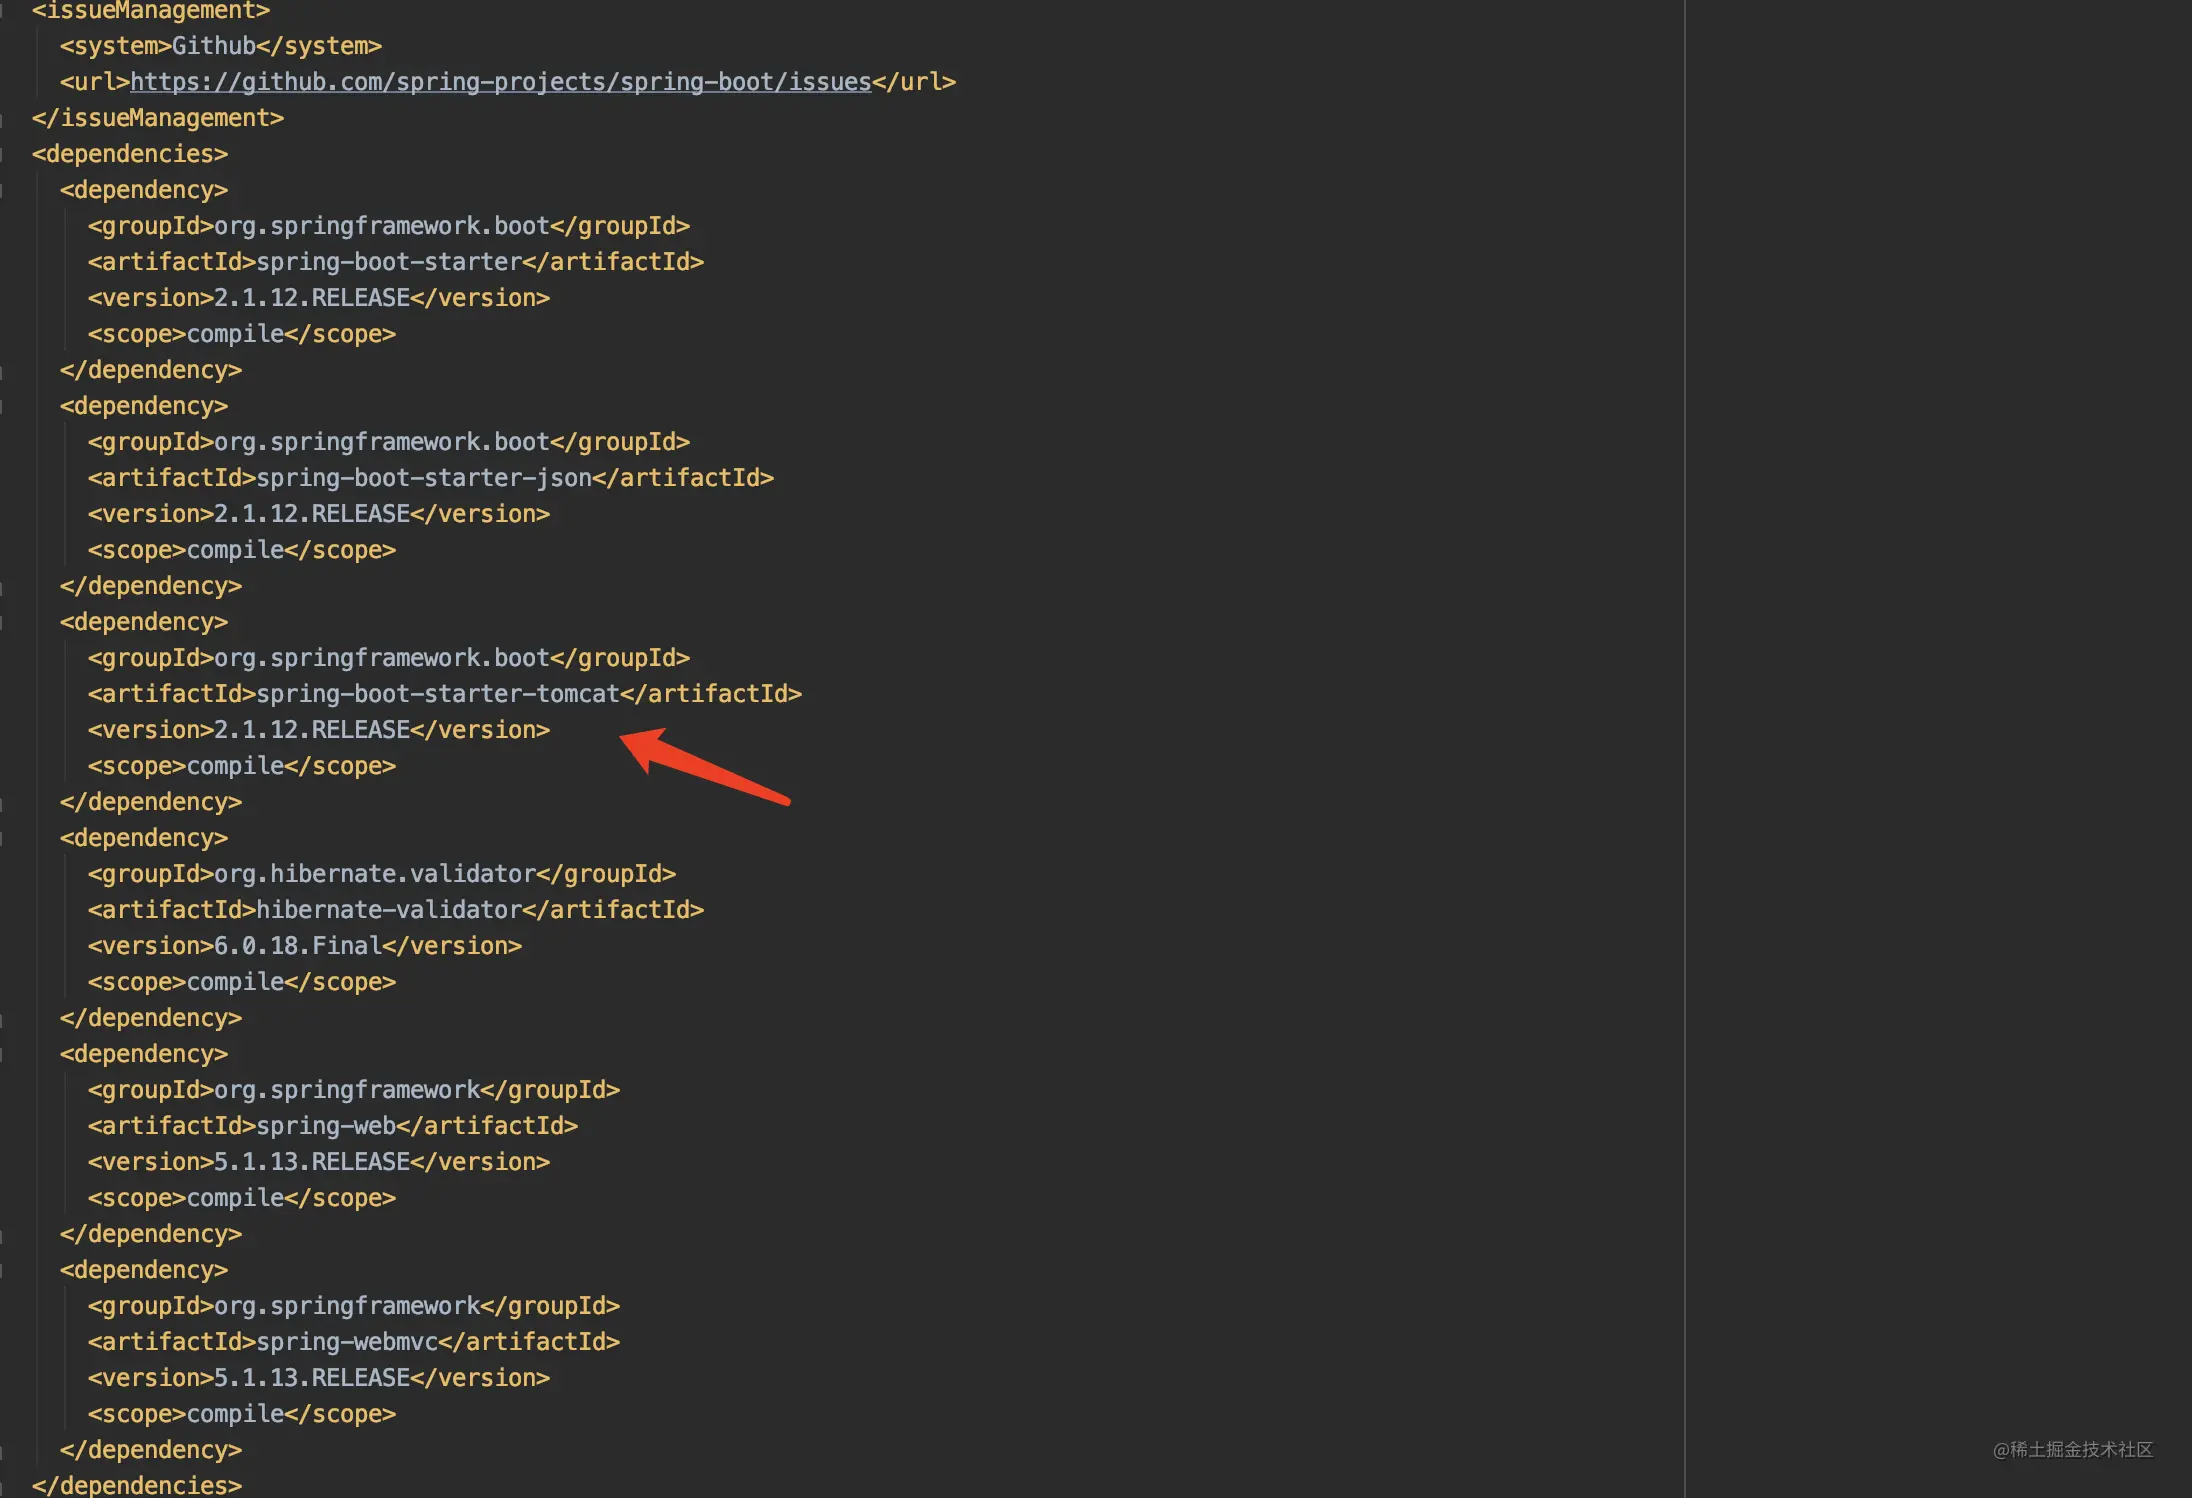Viewport: 2192px width, 1498px height.
Task: Place cursor on spring-boot-starter-tomcat artifactId line
Action: pyautogui.click(x=445, y=694)
